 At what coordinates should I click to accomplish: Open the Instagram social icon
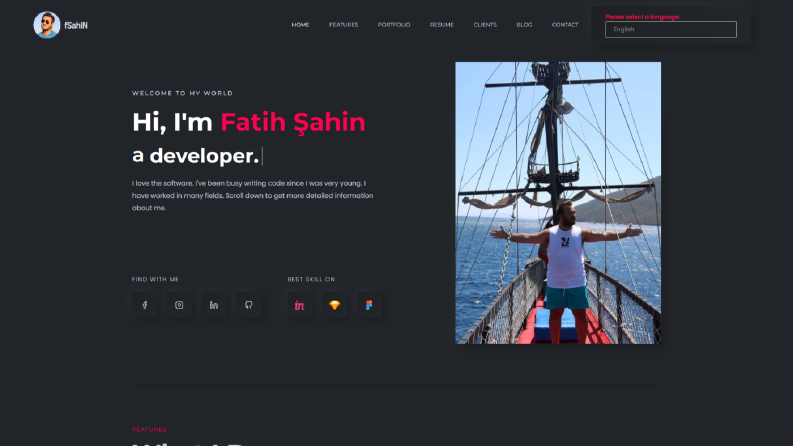(x=179, y=305)
